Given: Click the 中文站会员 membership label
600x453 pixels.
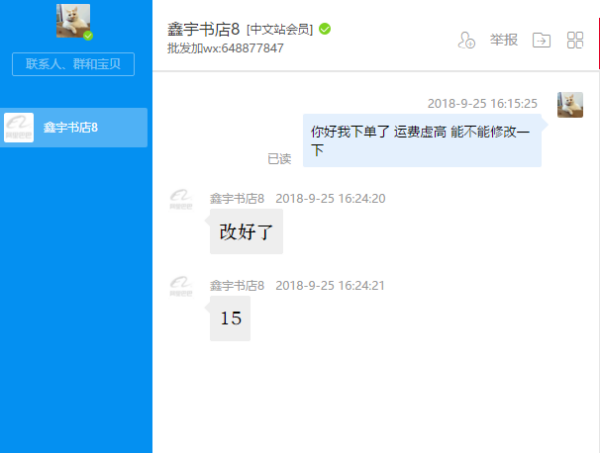Looking at the screenshot, I should 280,29.
